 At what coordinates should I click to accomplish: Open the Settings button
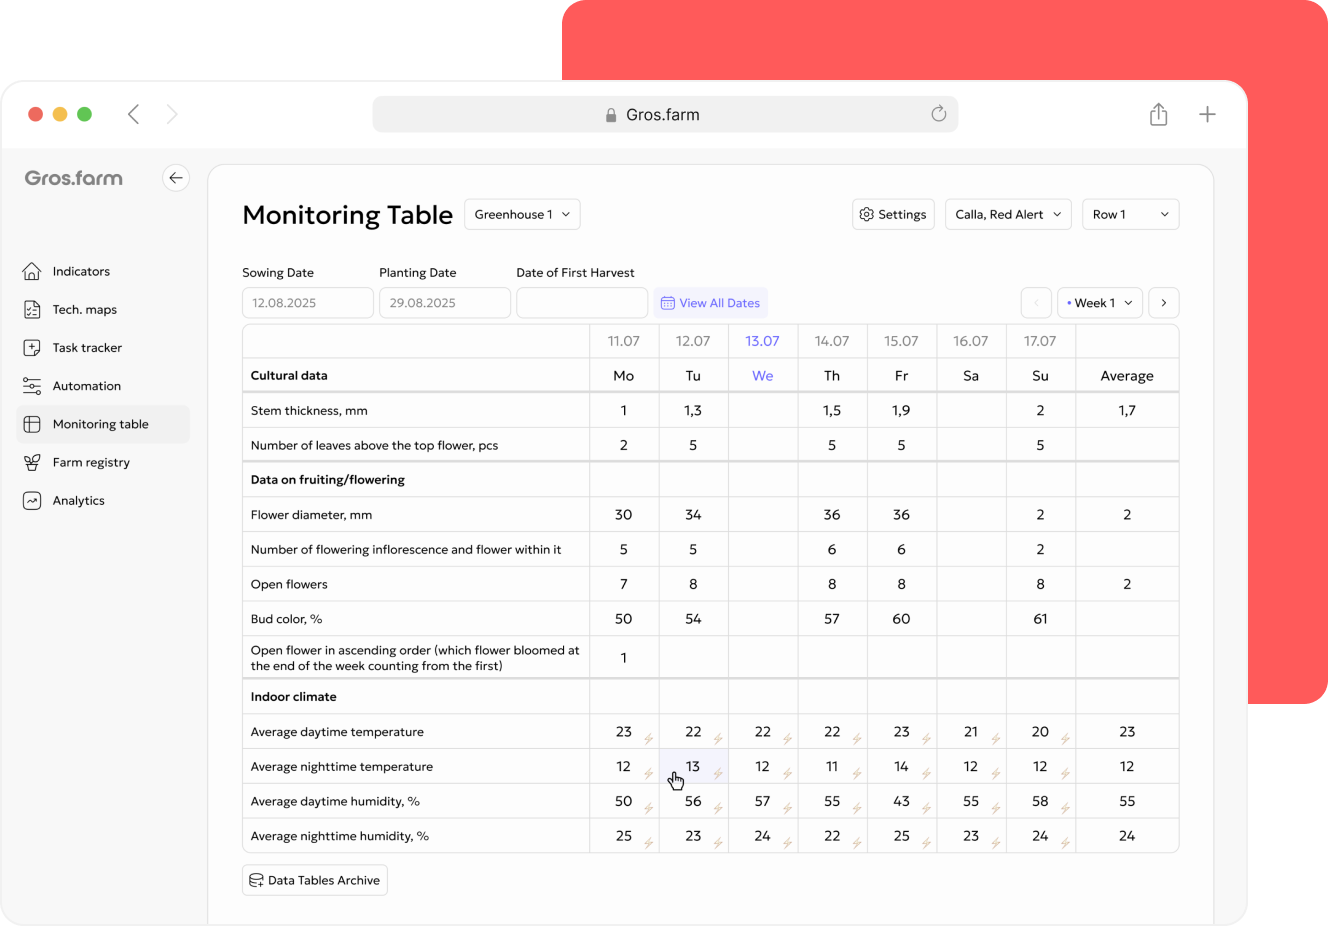coord(893,214)
